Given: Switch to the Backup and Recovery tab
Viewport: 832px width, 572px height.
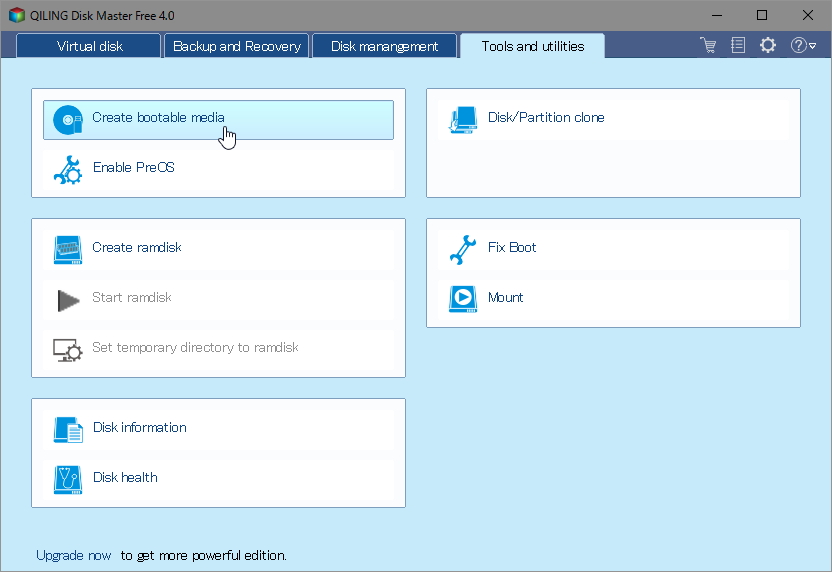Looking at the screenshot, I should click(237, 46).
